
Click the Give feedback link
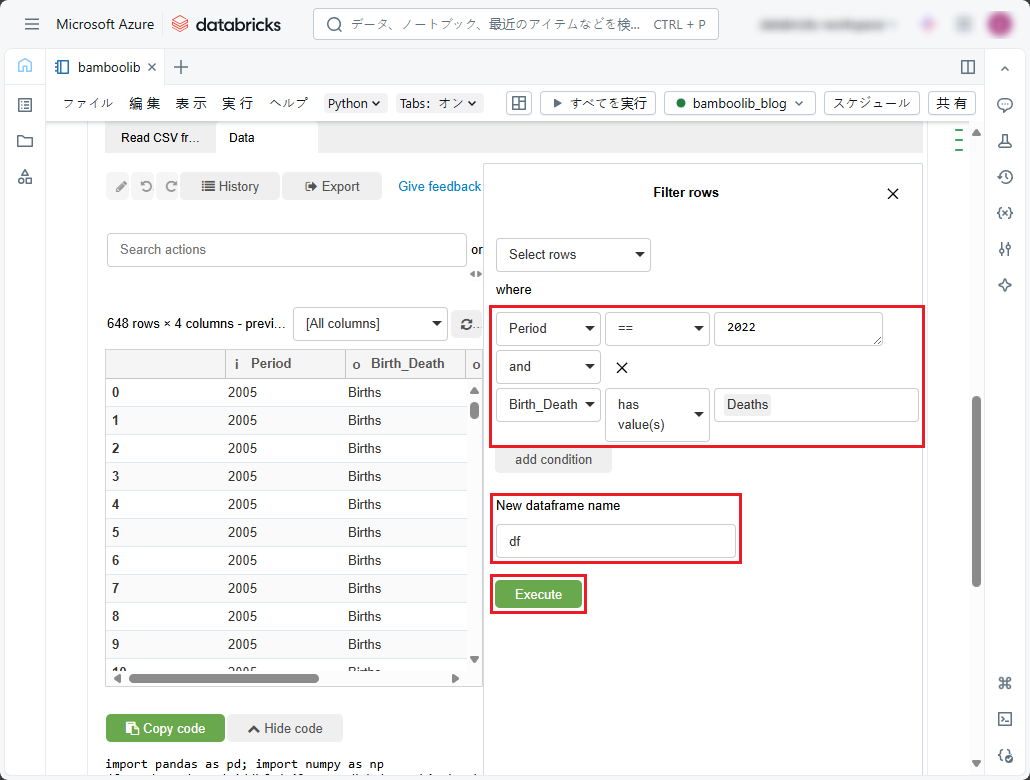coord(439,186)
